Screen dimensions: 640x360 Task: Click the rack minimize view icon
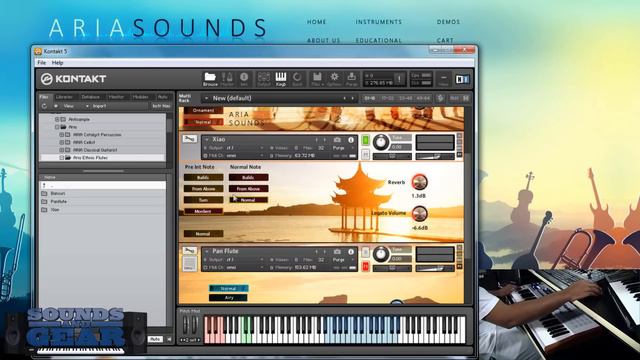466,98
